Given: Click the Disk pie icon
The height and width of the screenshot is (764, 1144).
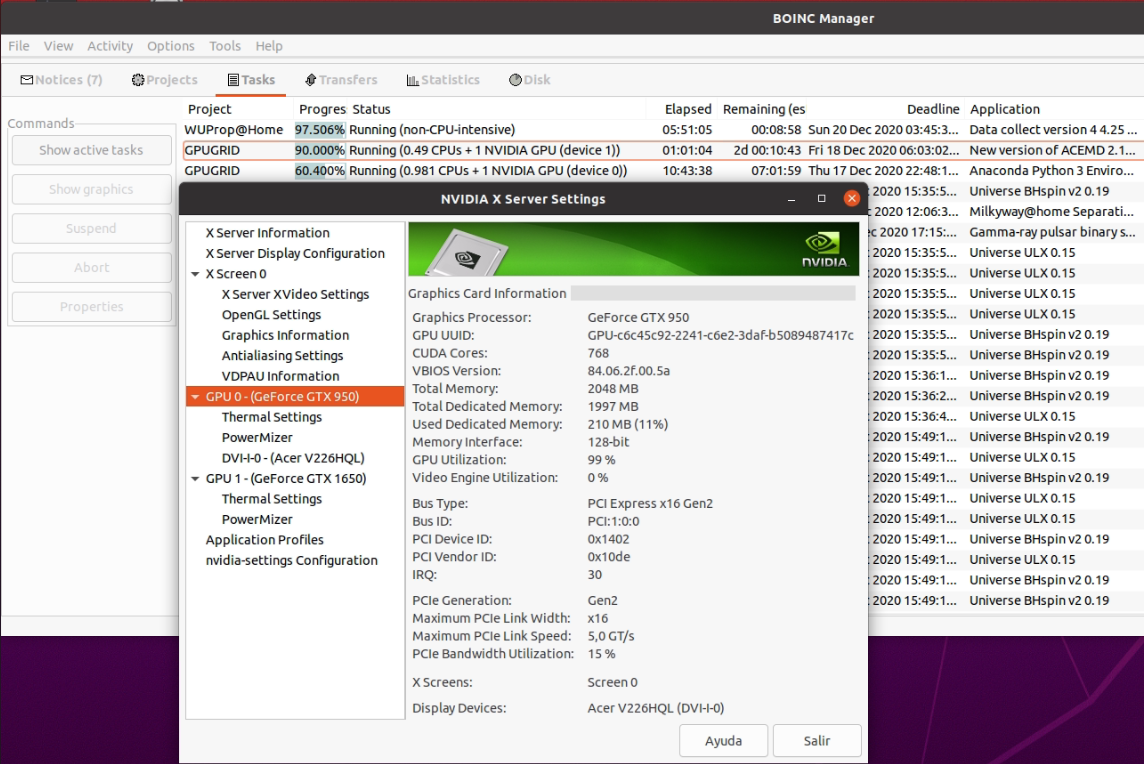Looking at the screenshot, I should (515, 80).
